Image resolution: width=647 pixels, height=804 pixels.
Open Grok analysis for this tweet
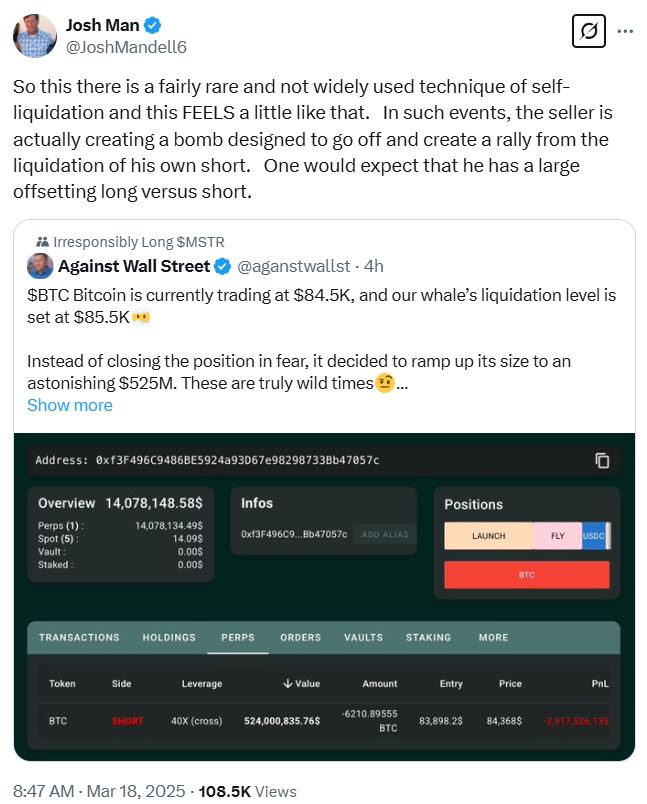coord(590,31)
